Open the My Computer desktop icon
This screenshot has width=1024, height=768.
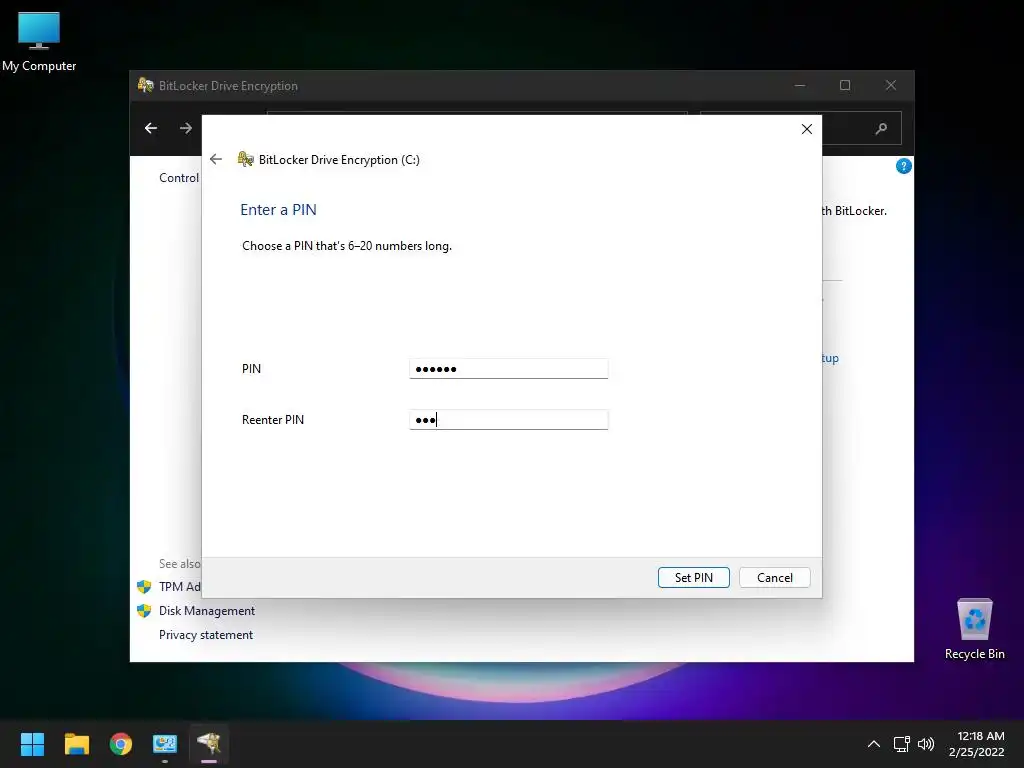coord(39,41)
